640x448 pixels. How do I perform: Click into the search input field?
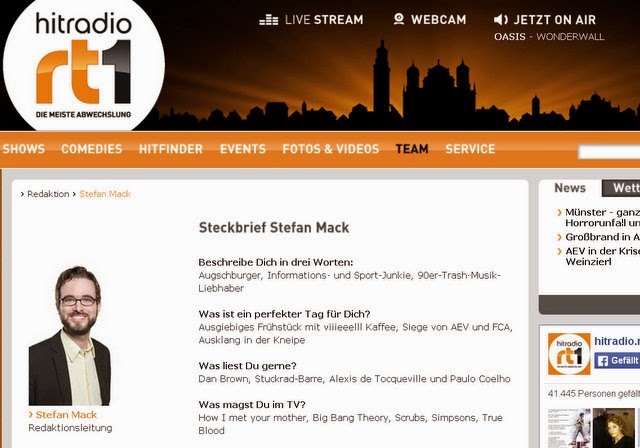[609, 152]
